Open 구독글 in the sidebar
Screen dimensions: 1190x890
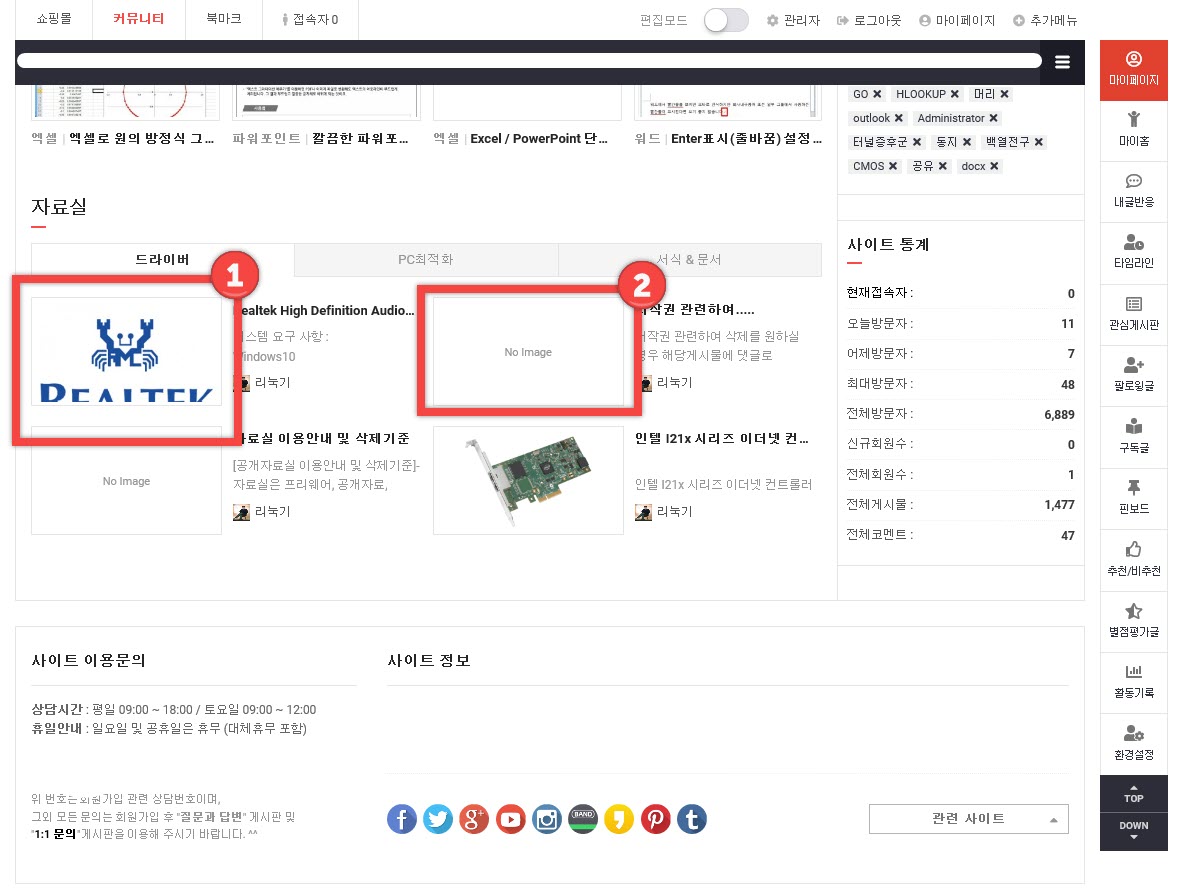click(1133, 437)
